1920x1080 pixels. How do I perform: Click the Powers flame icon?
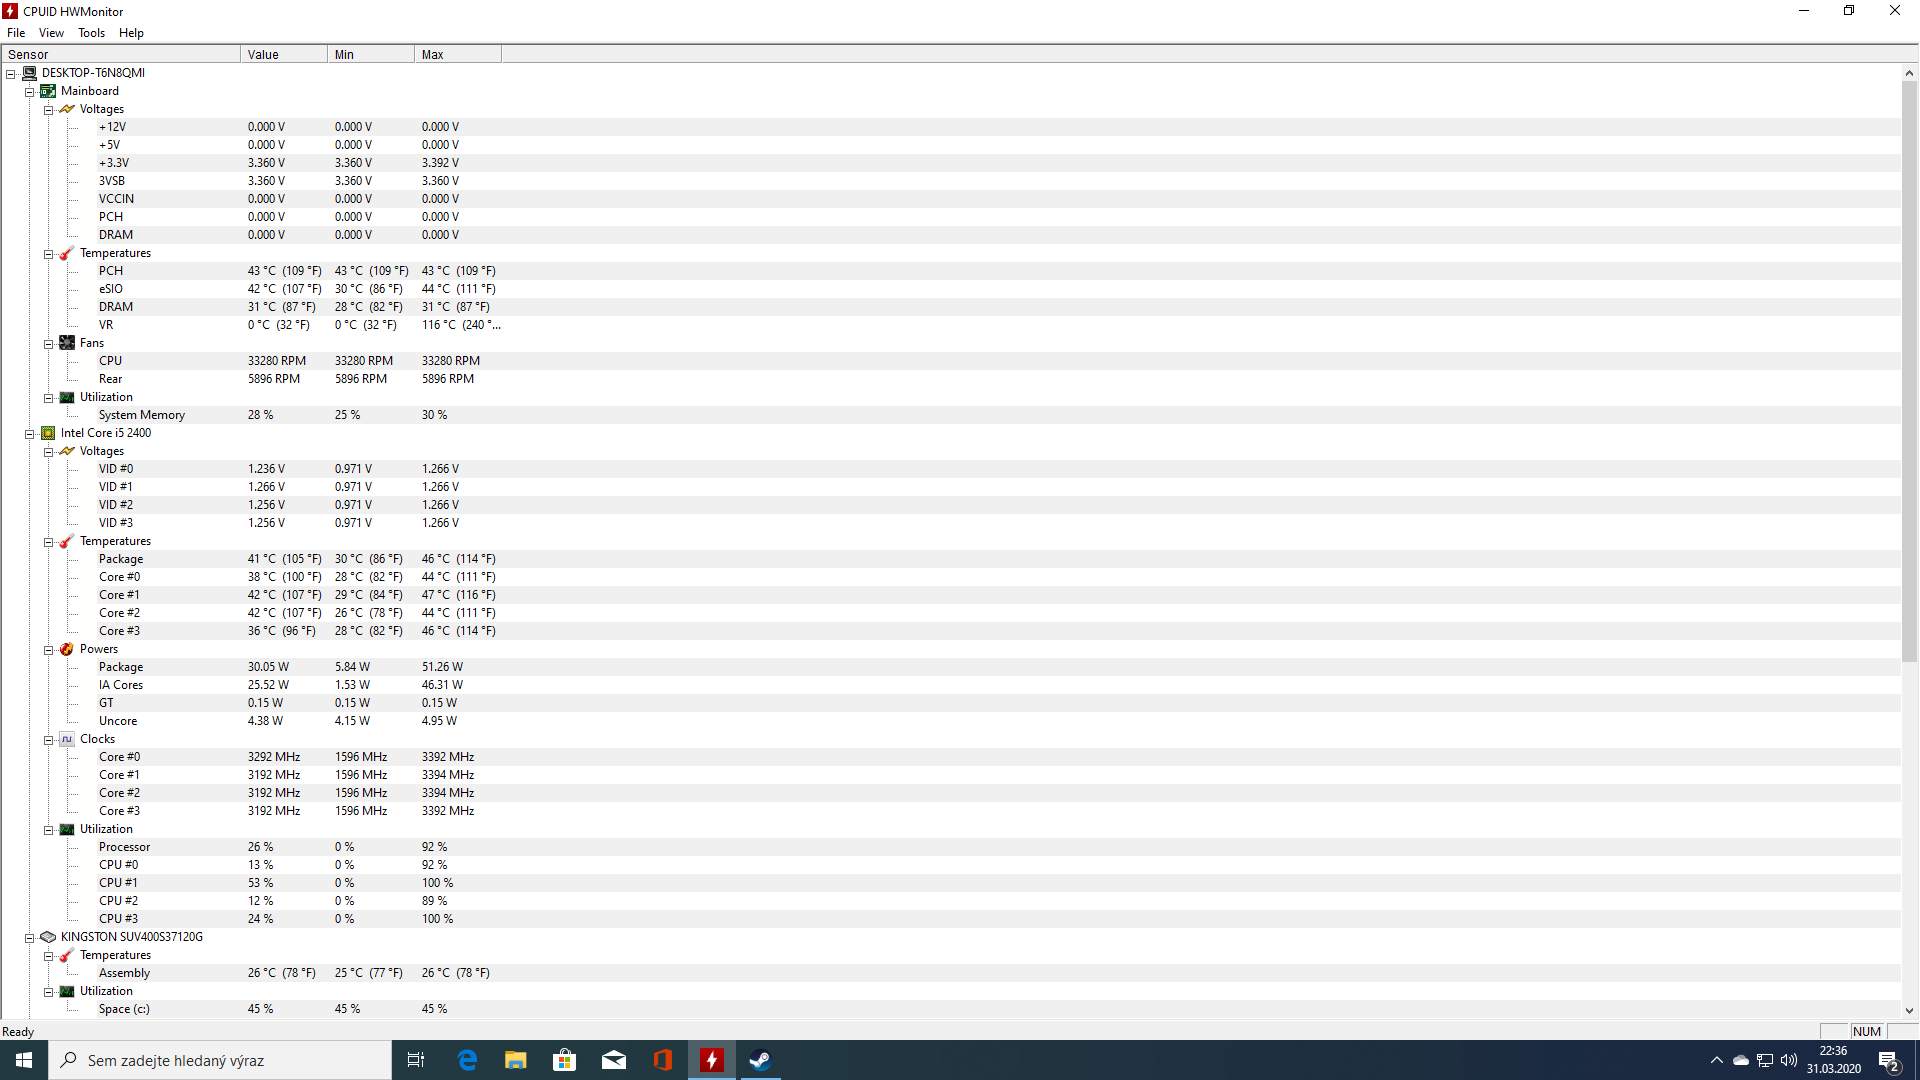[67, 649]
